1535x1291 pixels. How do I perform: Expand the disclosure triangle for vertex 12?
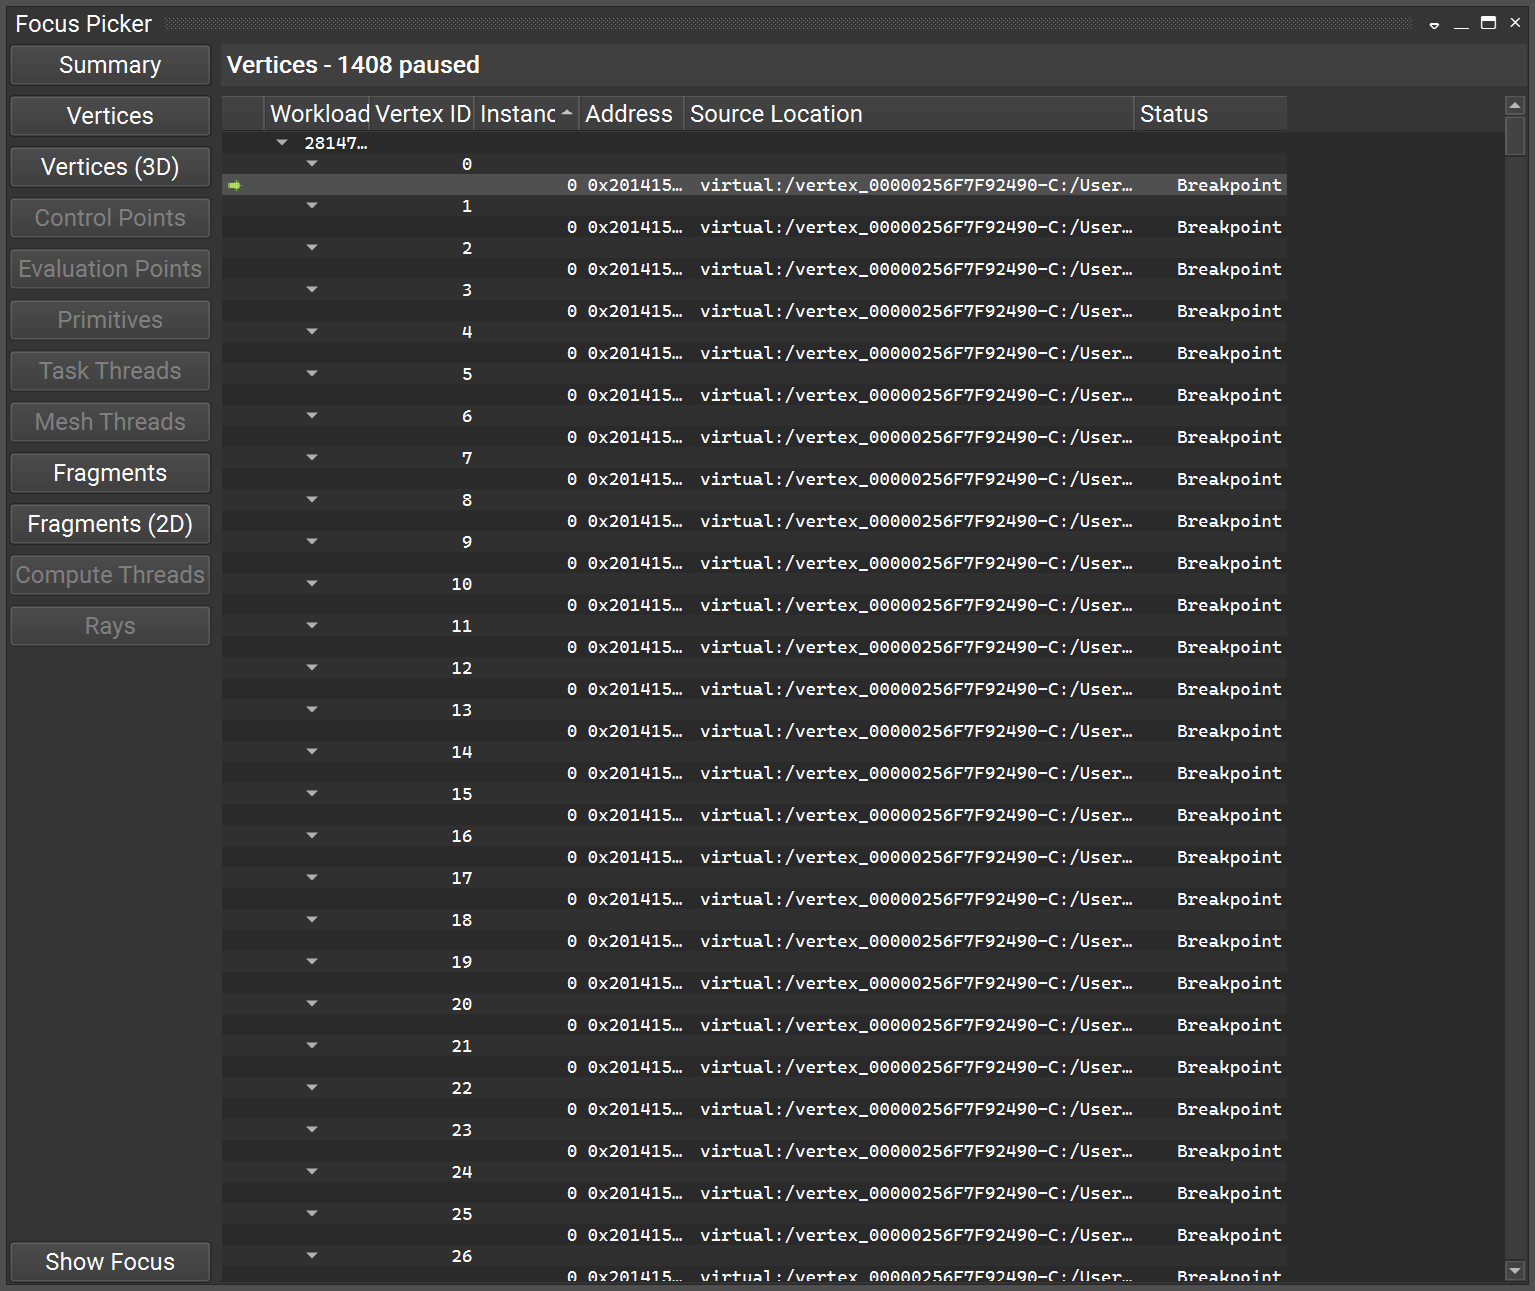click(312, 667)
